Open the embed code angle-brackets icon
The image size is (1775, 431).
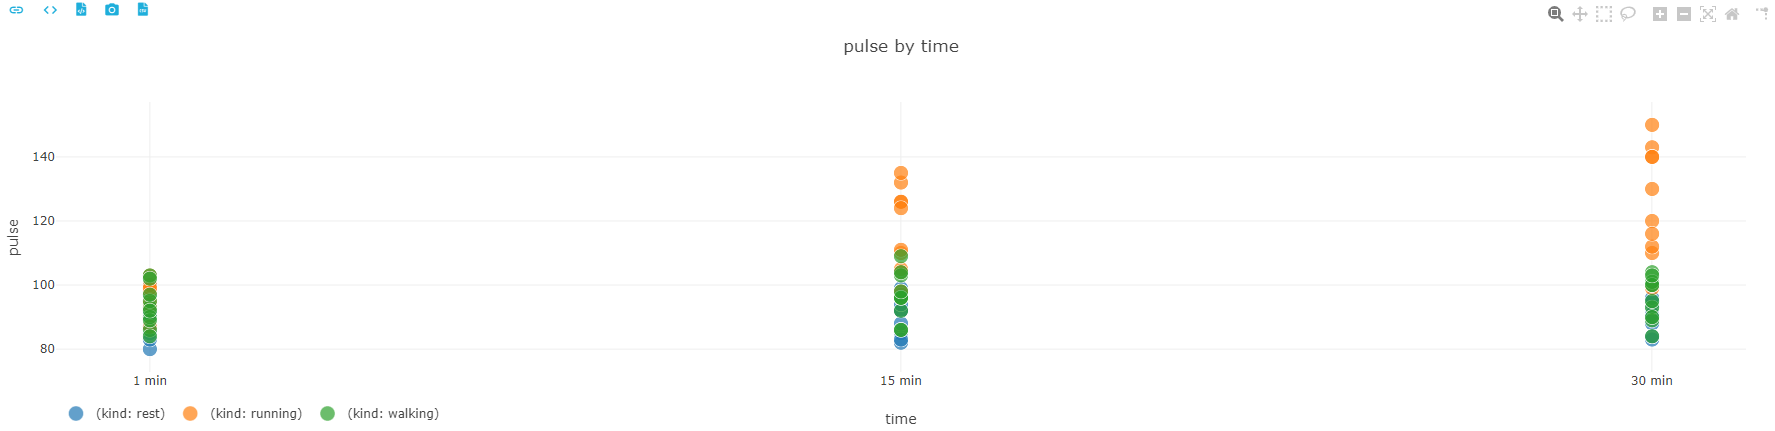click(50, 10)
